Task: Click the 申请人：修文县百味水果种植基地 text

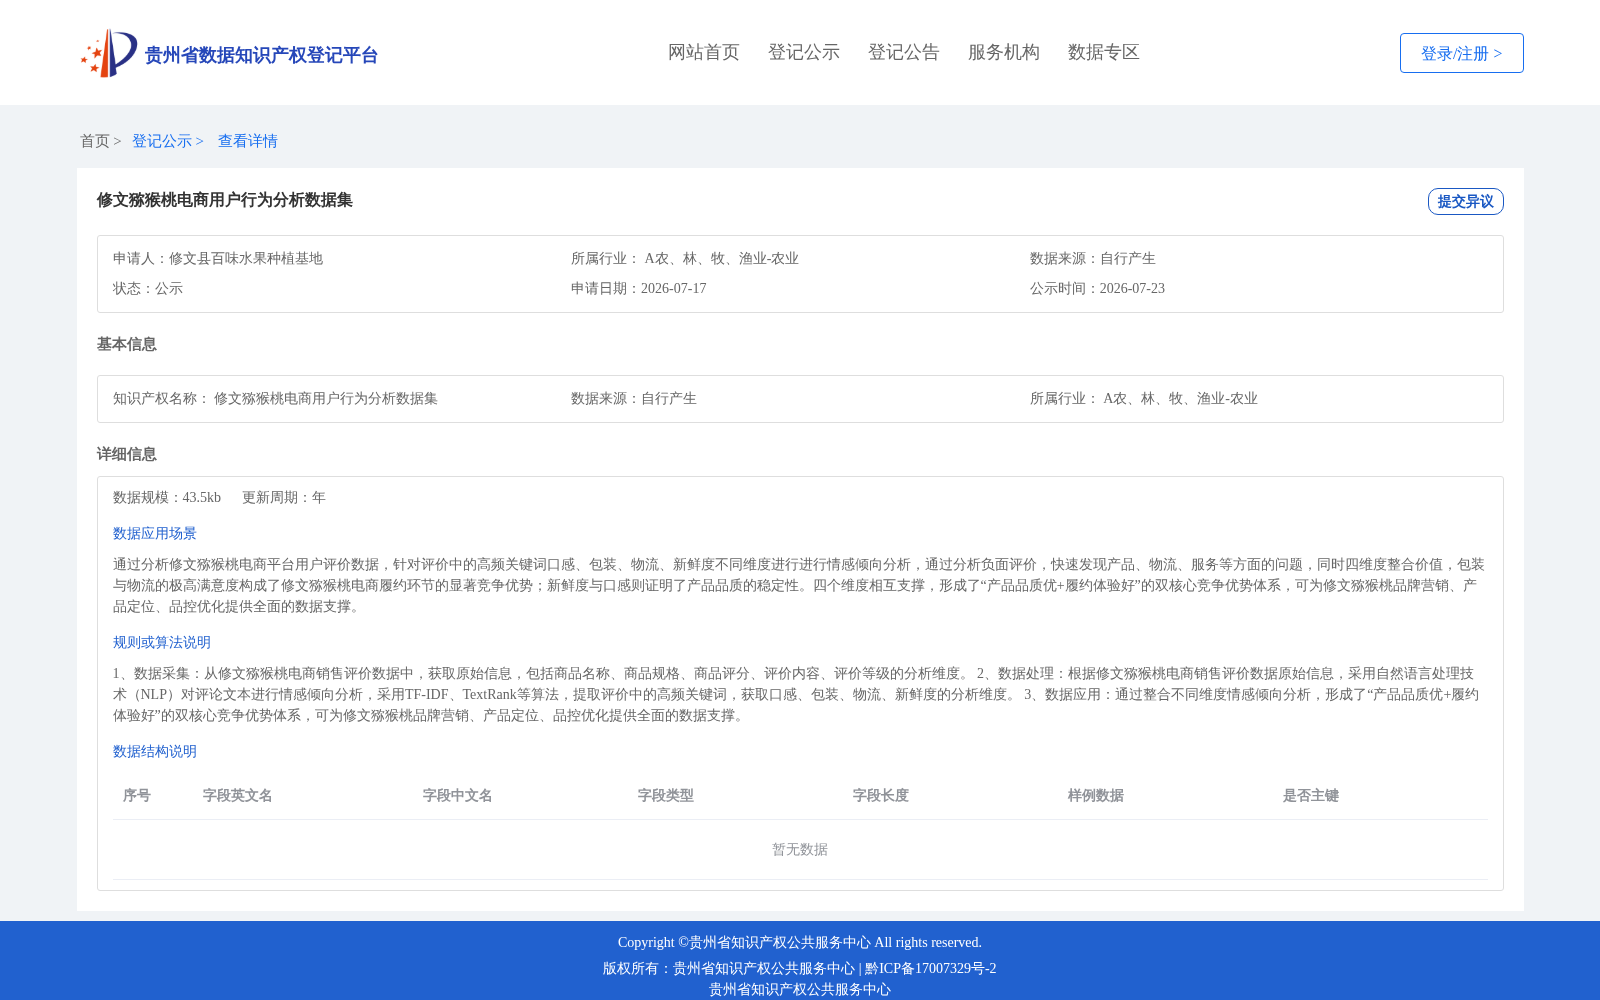Action: pos(218,258)
